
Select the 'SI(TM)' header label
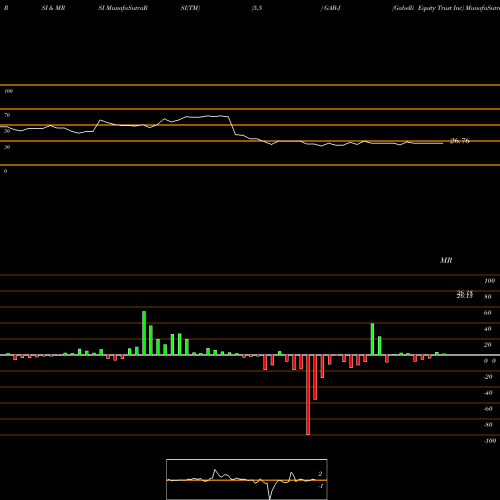click(190, 8)
